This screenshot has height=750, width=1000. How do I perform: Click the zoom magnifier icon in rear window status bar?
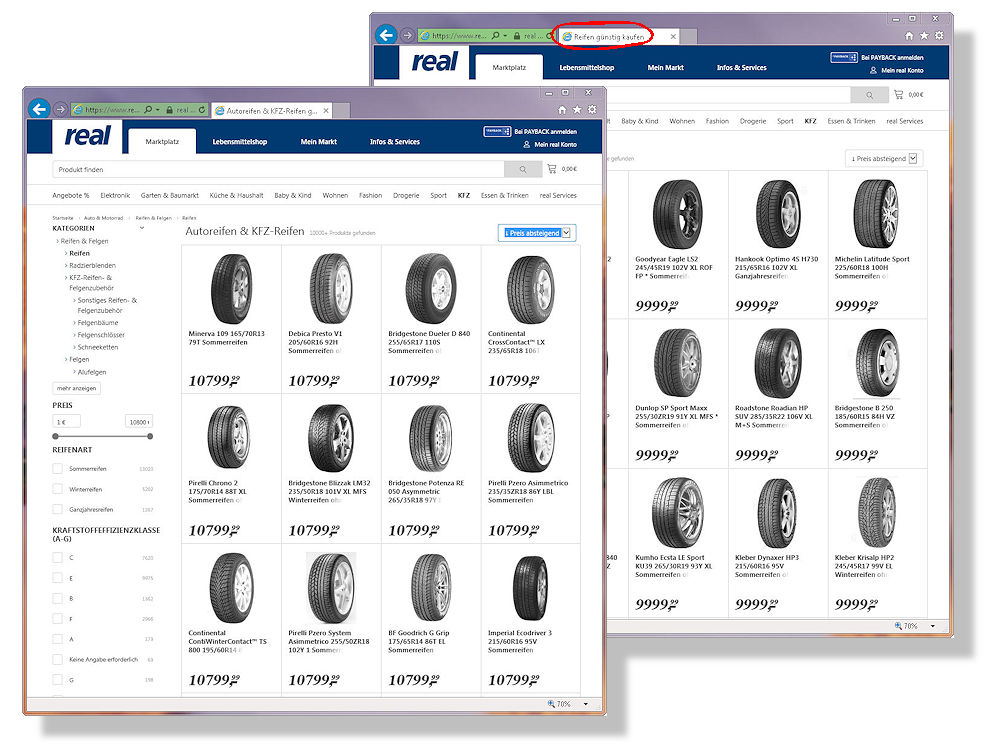click(898, 626)
